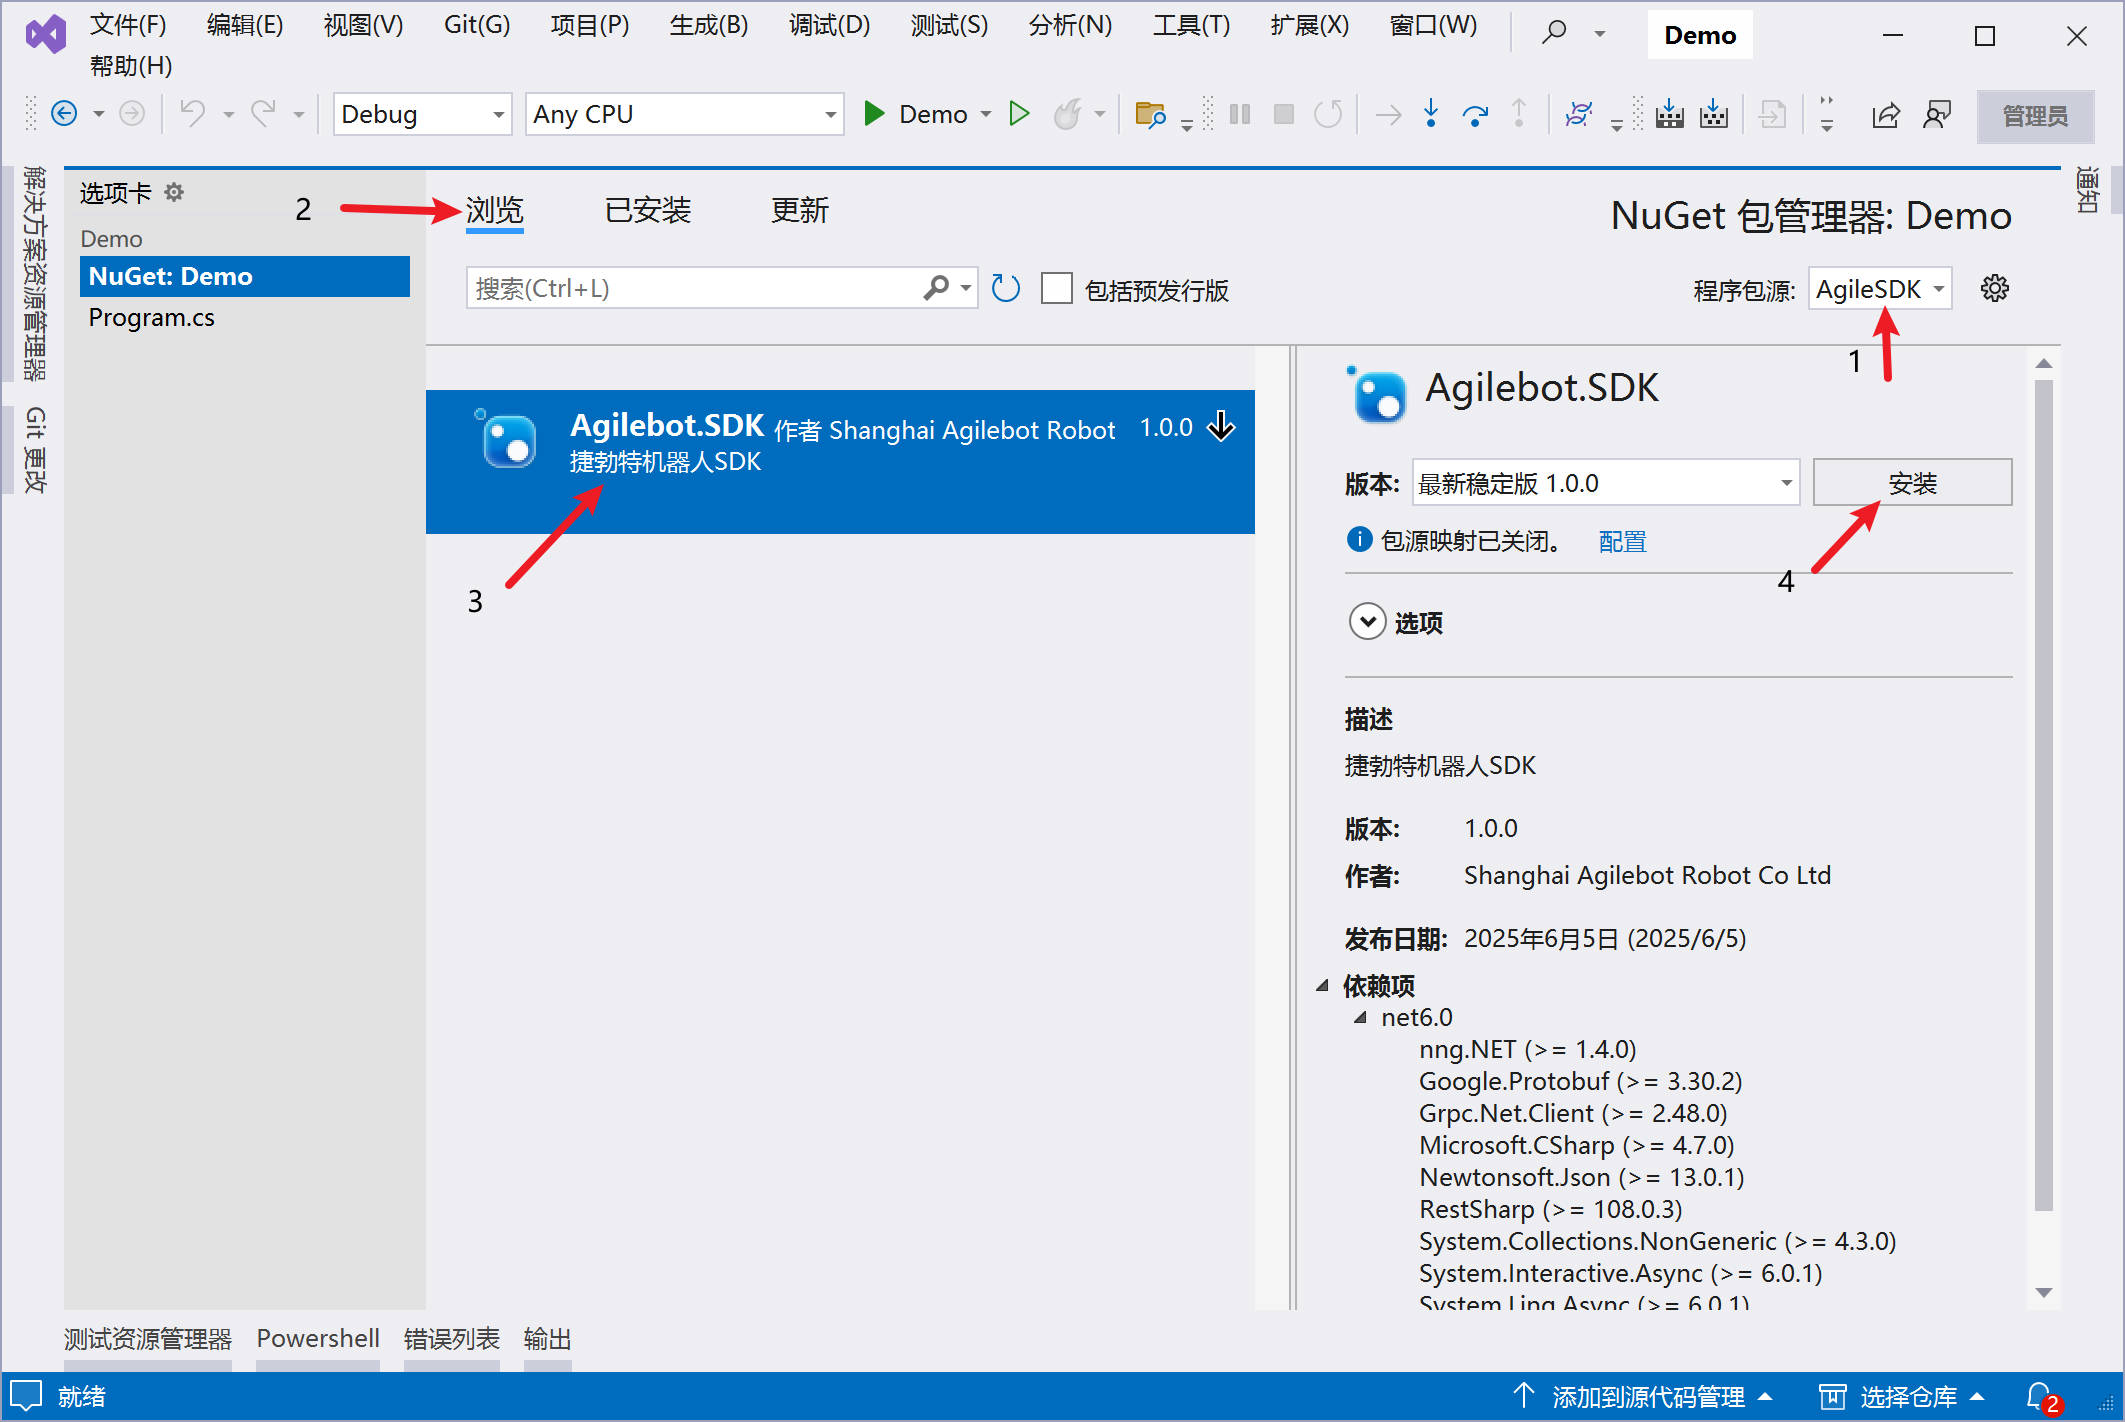Click the find in files folder icon
The image size is (2125, 1422).
(1150, 115)
